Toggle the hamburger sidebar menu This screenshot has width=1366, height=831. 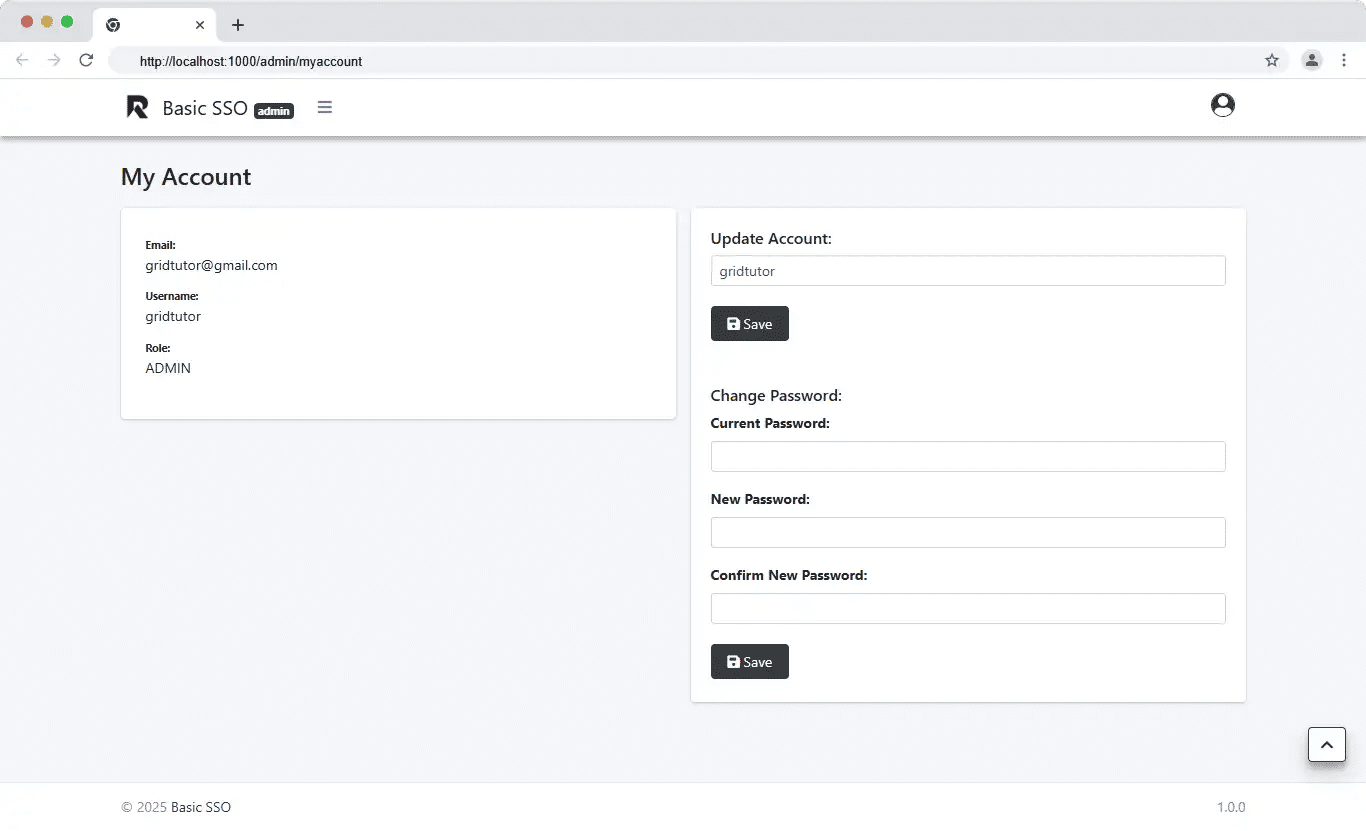point(324,107)
